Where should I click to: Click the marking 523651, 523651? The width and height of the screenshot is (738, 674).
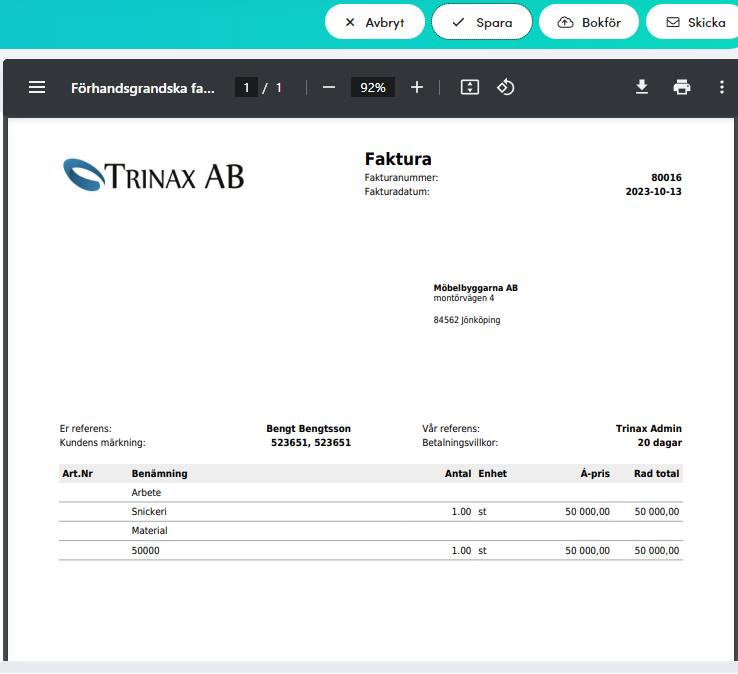tap(311, 443)
